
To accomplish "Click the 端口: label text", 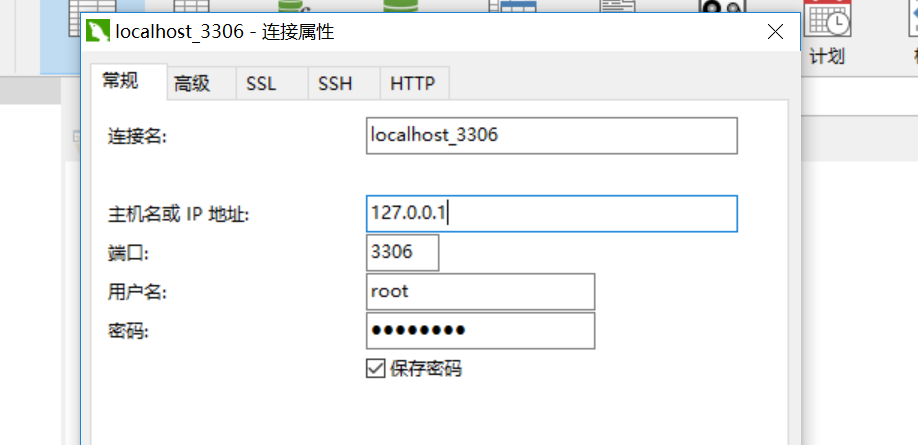I will click(x=128, y=254).
